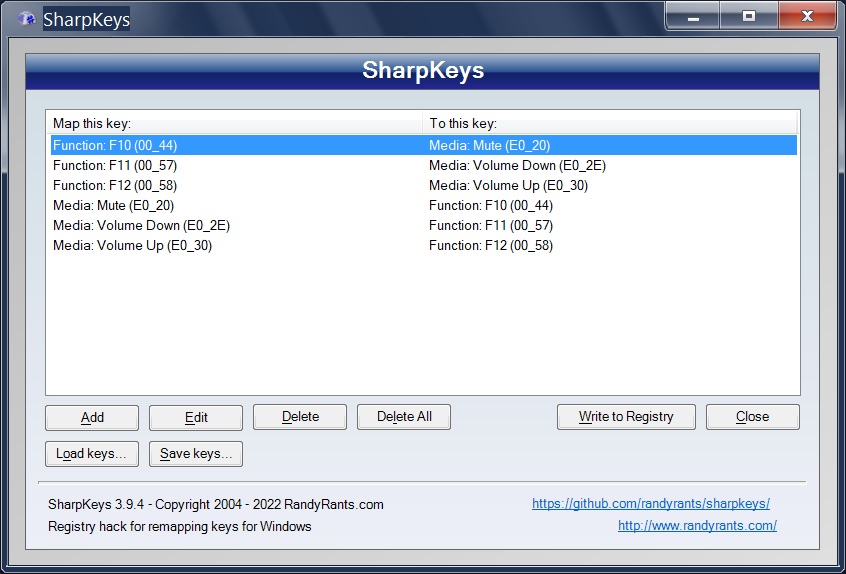Click the copyright text 'SharpKeys 3.9.4'
The image size is (846, 574).
(x=96, y=505)
